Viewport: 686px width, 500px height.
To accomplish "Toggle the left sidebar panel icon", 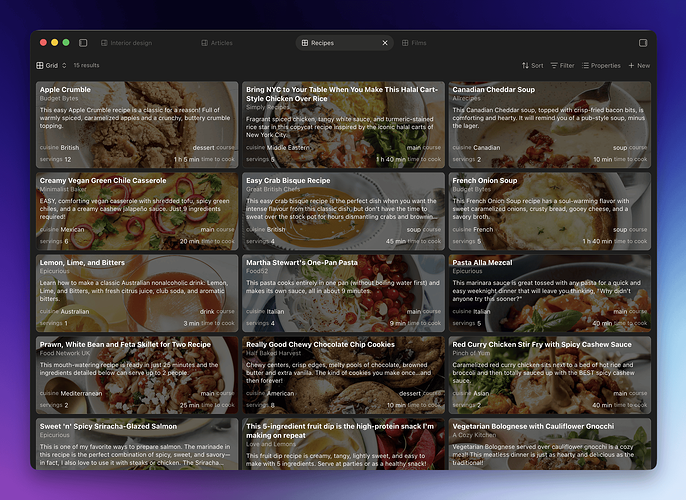I will coord(83,43).
